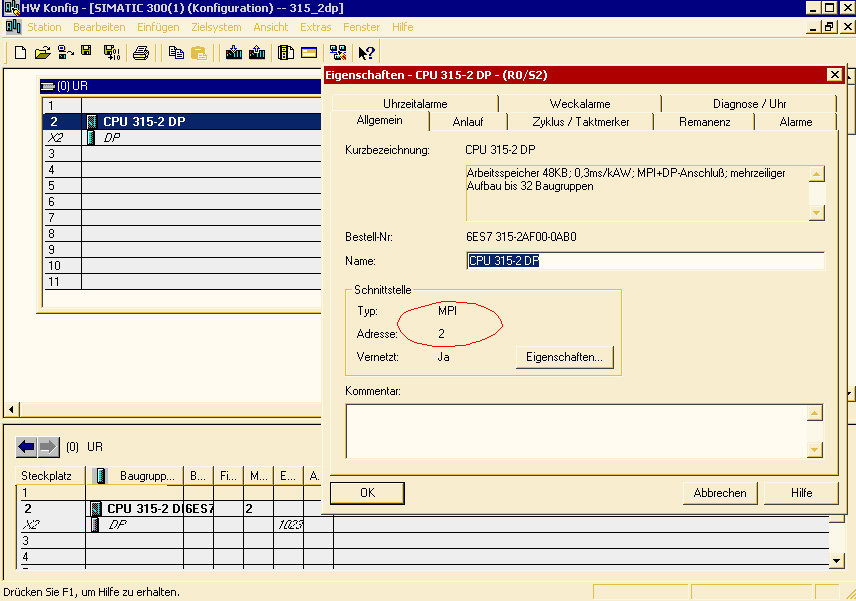Click rack slot 11 in the UR rack
The image size is (856, 601).
click(x=182, y=282)
